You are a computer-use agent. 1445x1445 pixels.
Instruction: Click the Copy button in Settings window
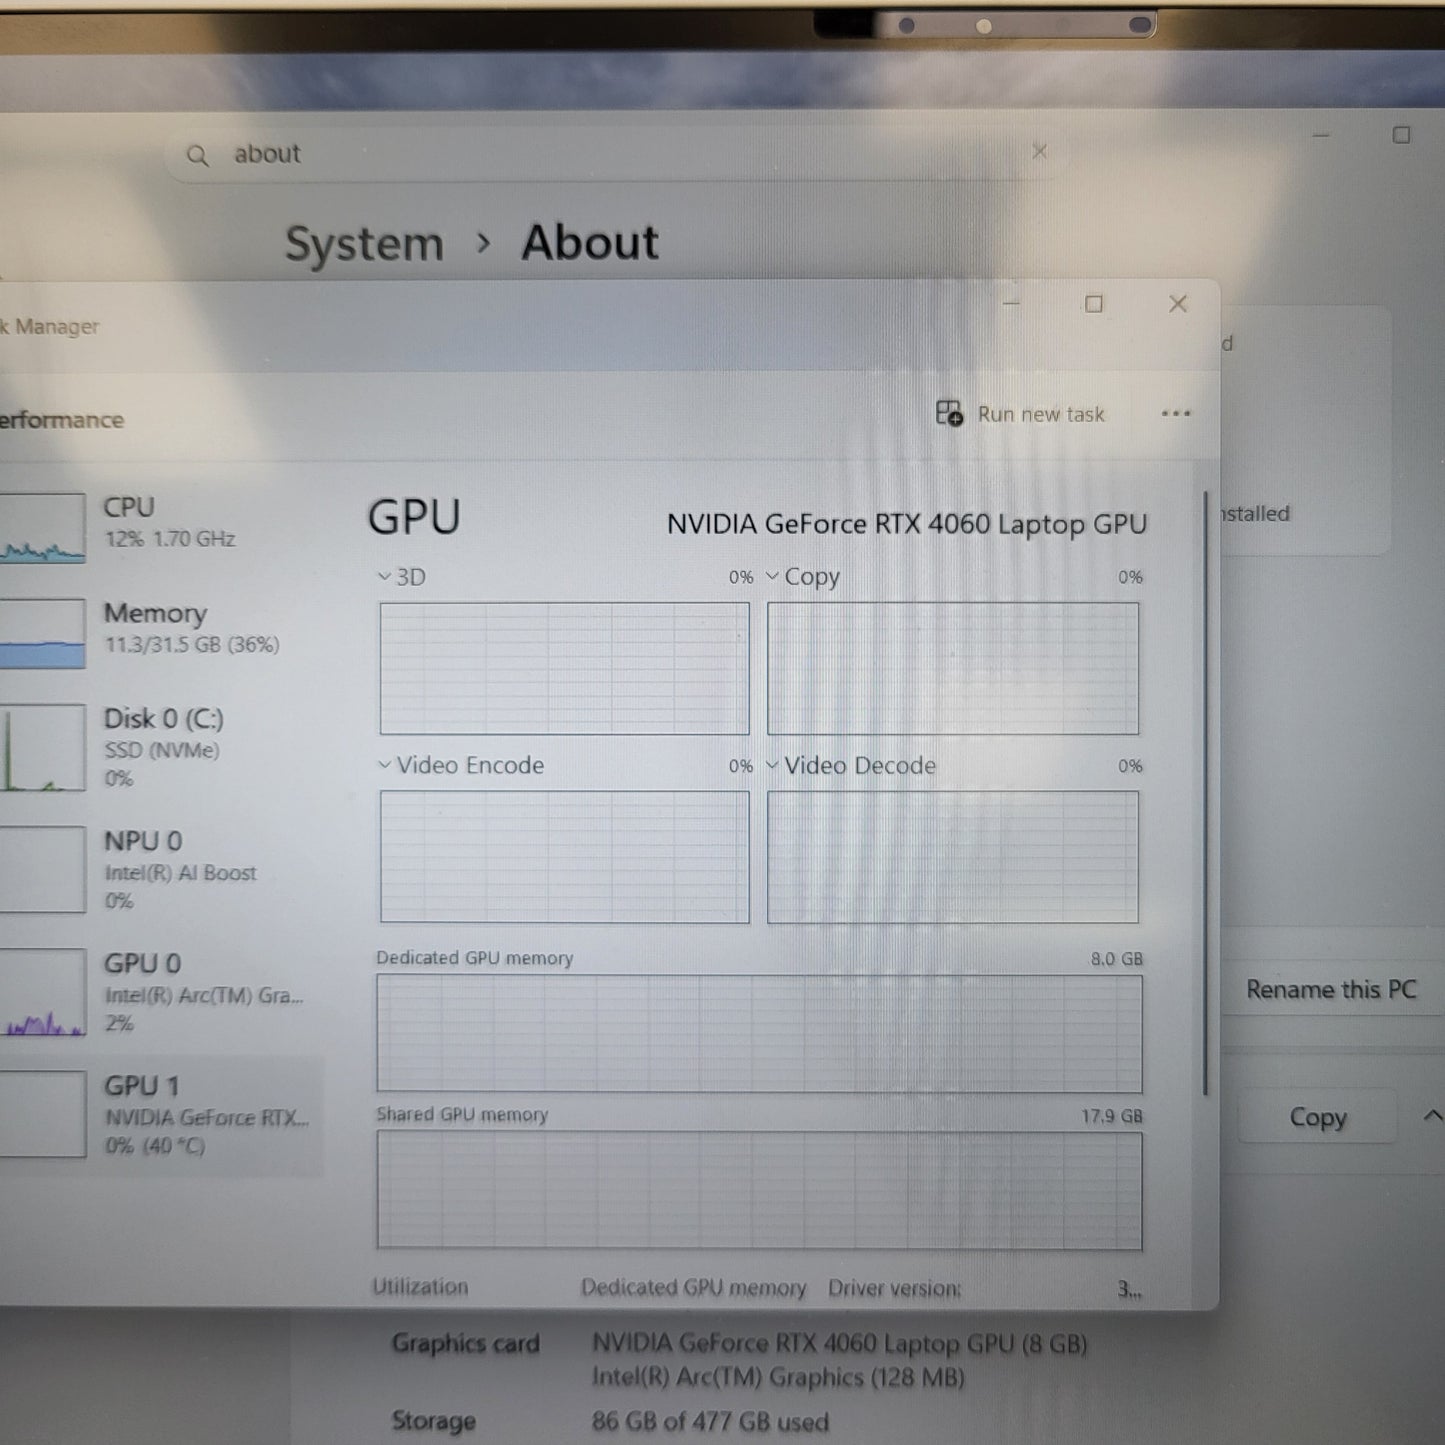coord(1318,1117)
